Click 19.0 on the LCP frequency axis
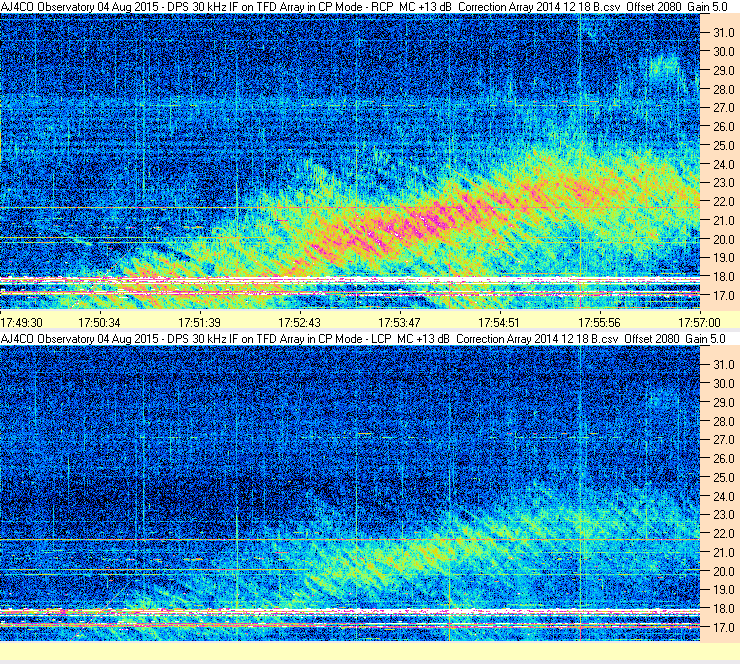This screenshot has height=664, width=740. 723,590
